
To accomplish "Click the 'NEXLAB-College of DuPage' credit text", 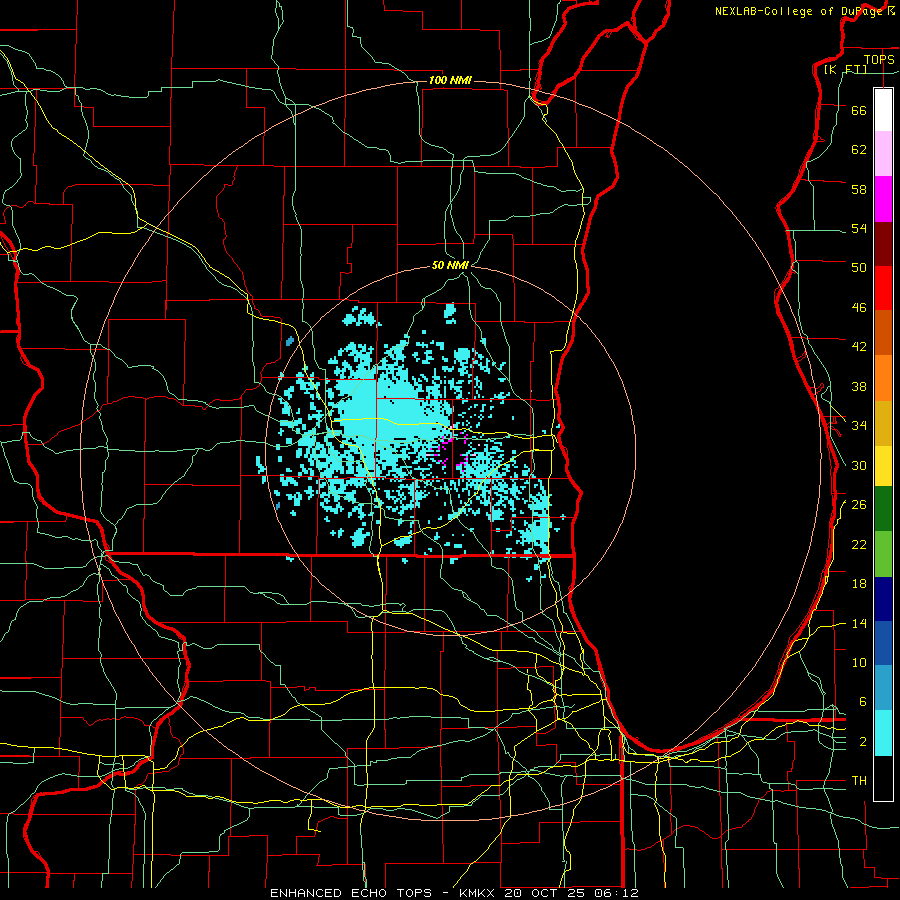I will pos(799,11).
